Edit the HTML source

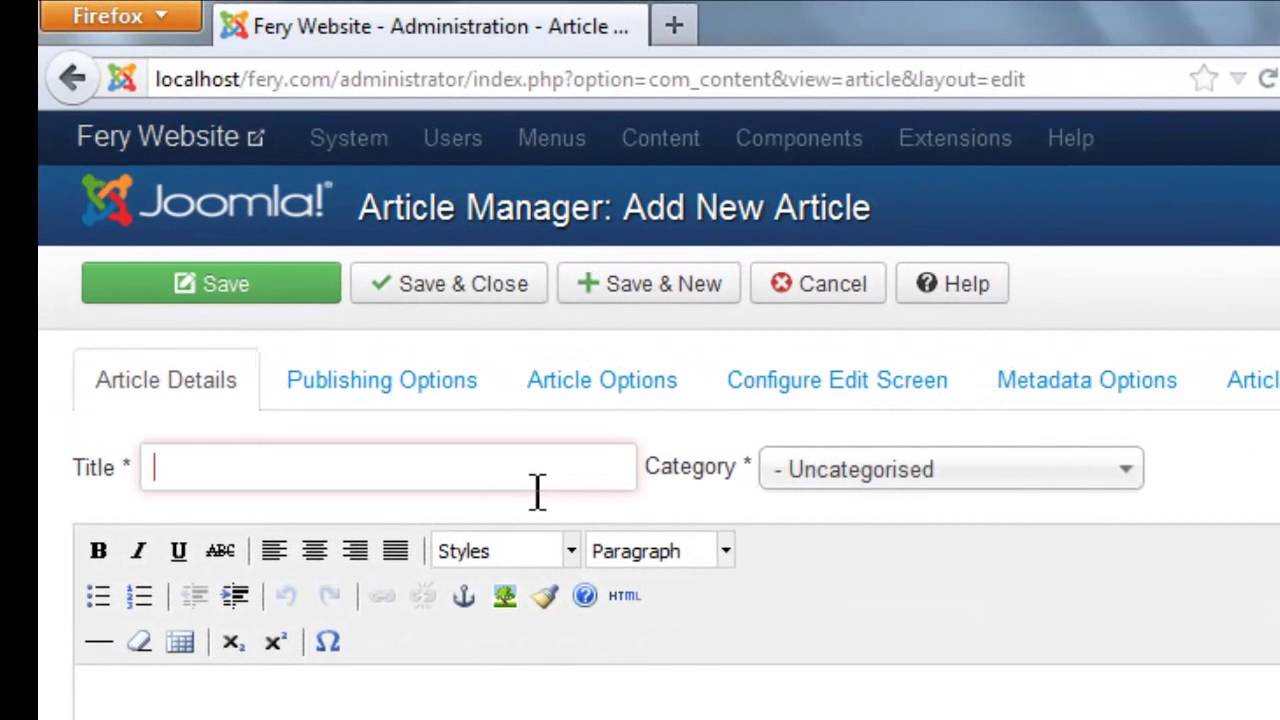click(625, 596)
